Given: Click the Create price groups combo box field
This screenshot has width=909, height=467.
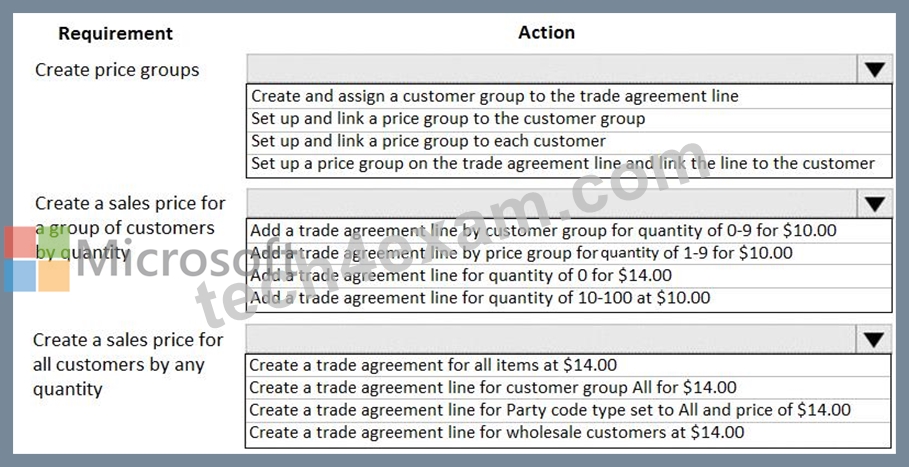Looking at the screenshot, I should (x=552, y=70).
